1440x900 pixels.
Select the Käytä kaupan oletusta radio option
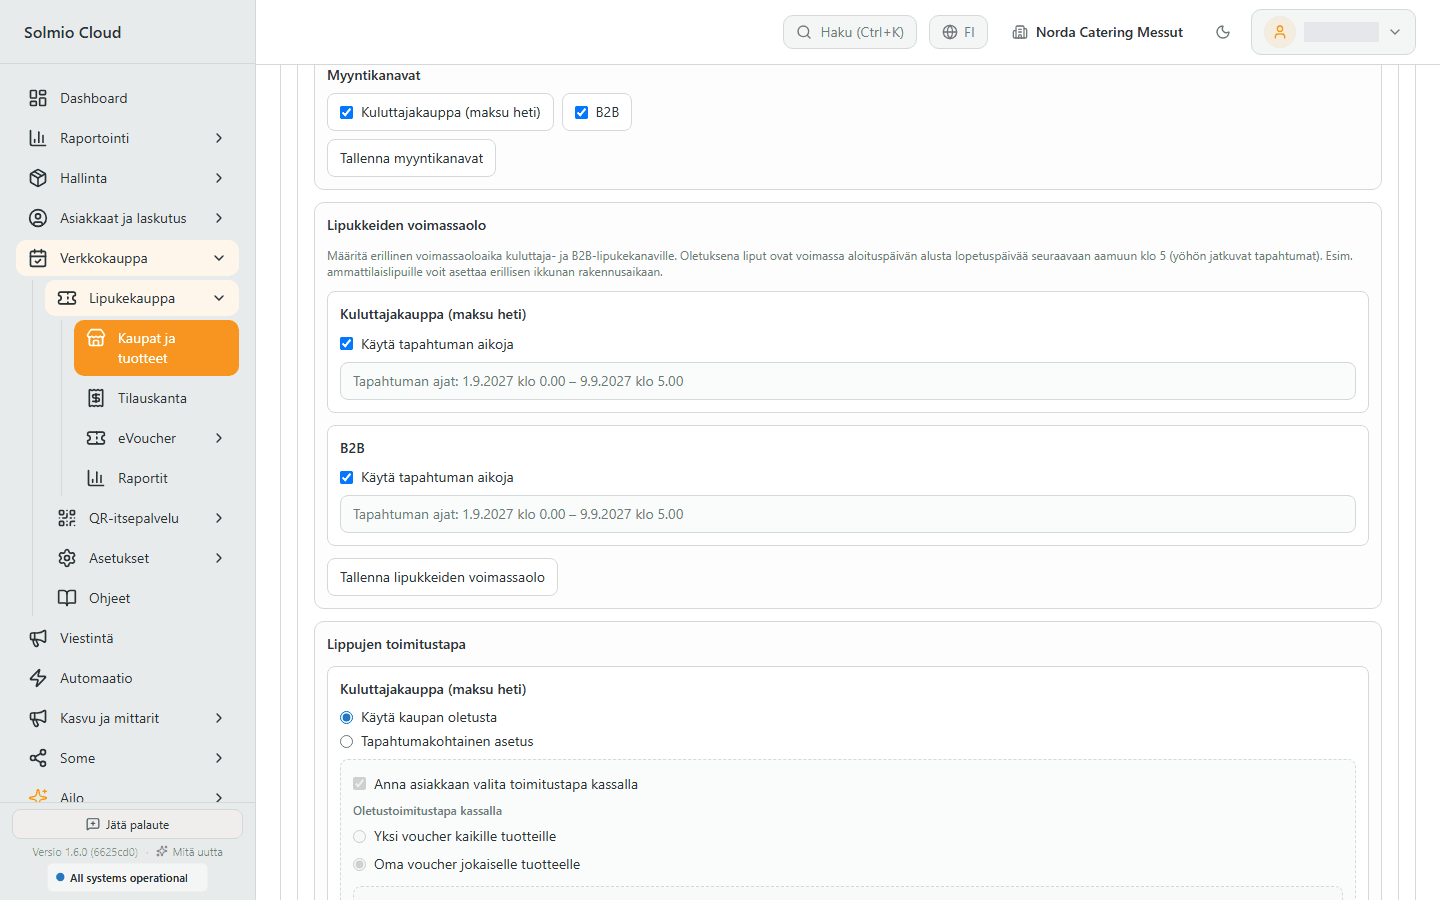pos(347,717)
